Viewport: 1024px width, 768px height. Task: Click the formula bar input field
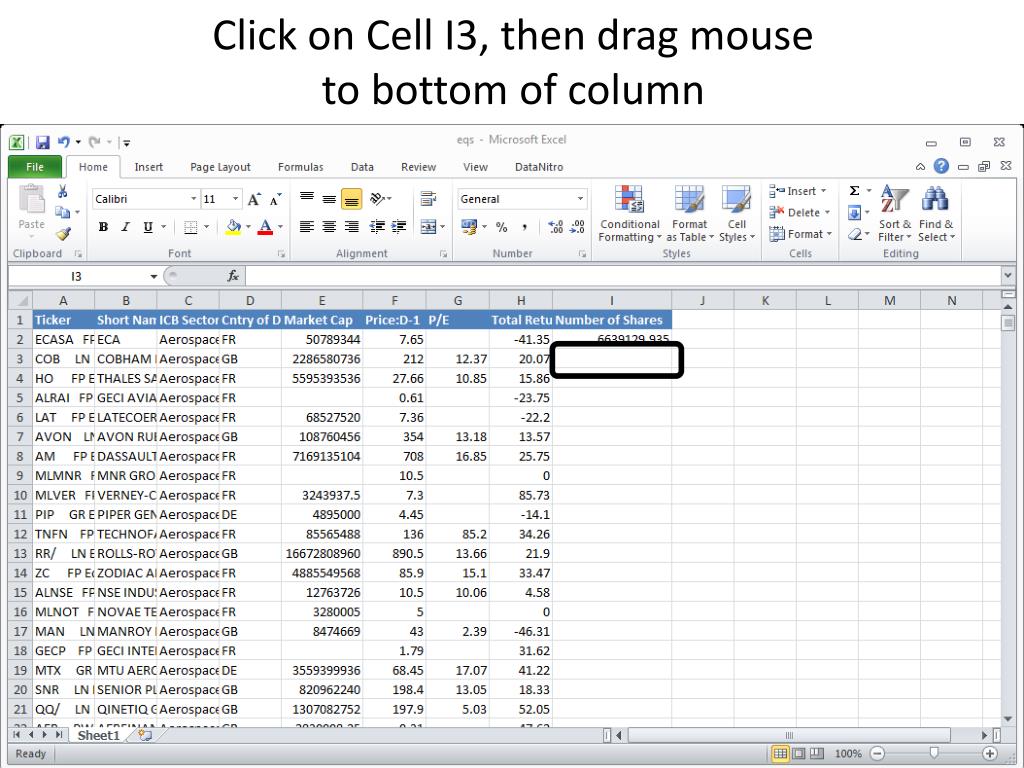623,276
